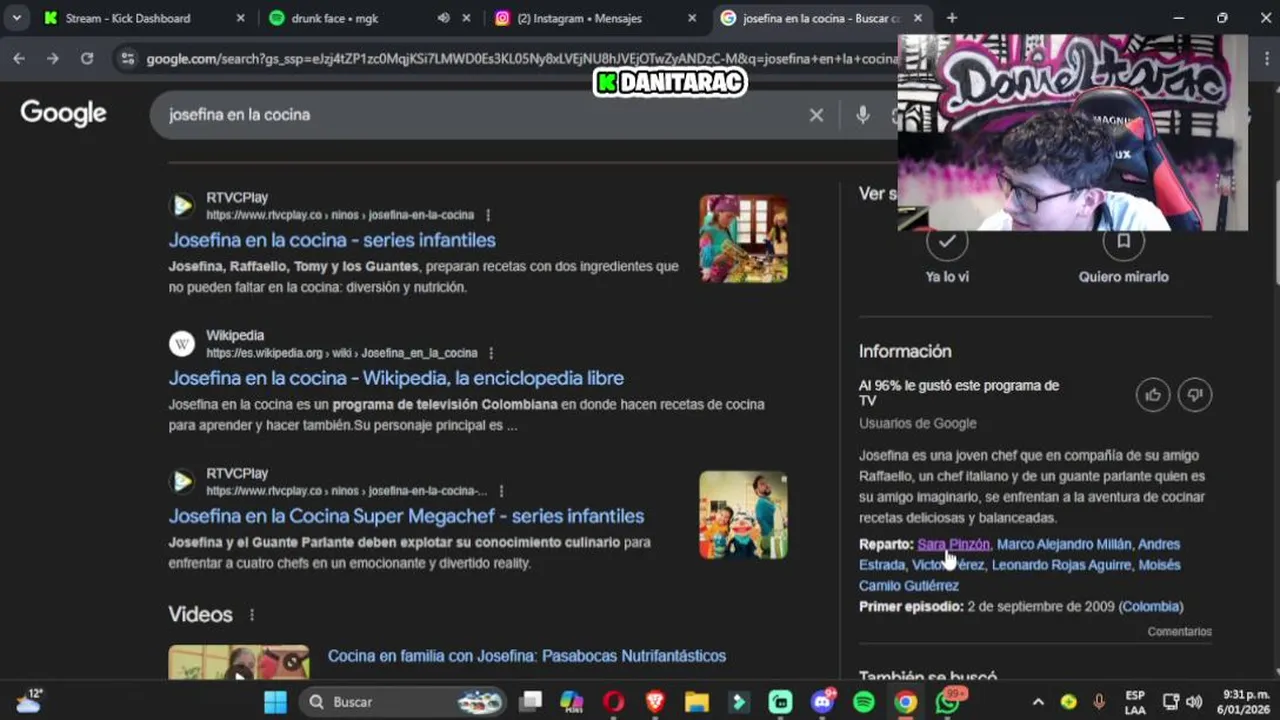Screen dimensions: 1280x720
Task: Open Google Chrome from taskbar
Action: (906, 702)
